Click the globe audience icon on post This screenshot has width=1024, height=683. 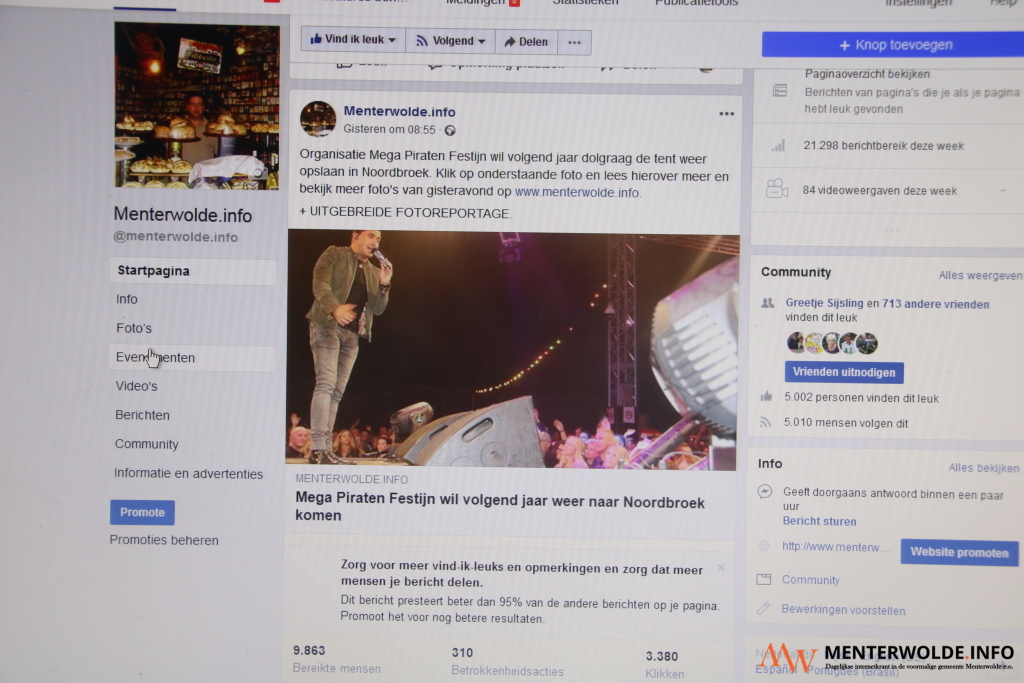point(450,131)
